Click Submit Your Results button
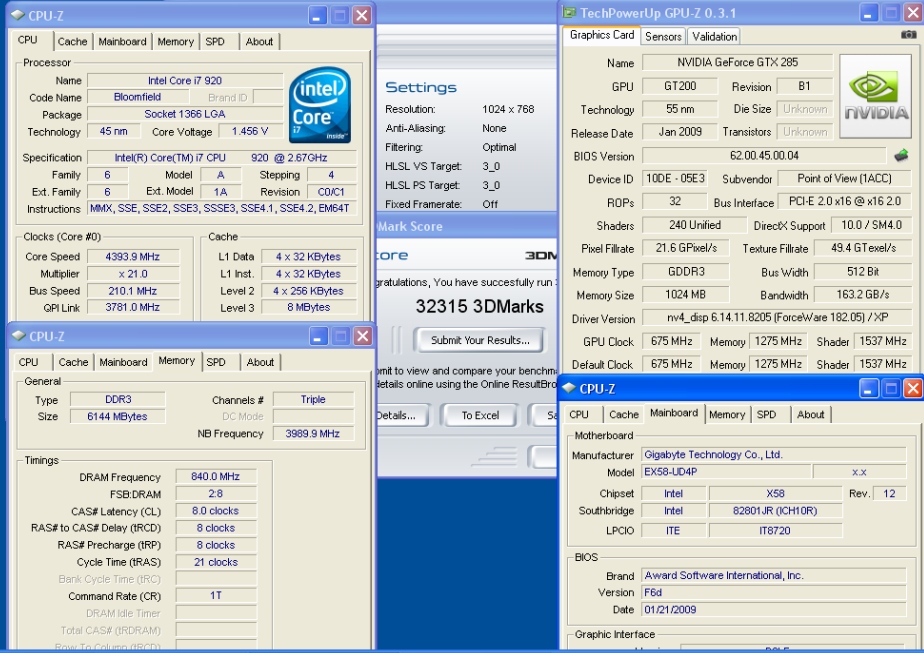Viewport: 924px width, 653px height. [x=480, y=340]
